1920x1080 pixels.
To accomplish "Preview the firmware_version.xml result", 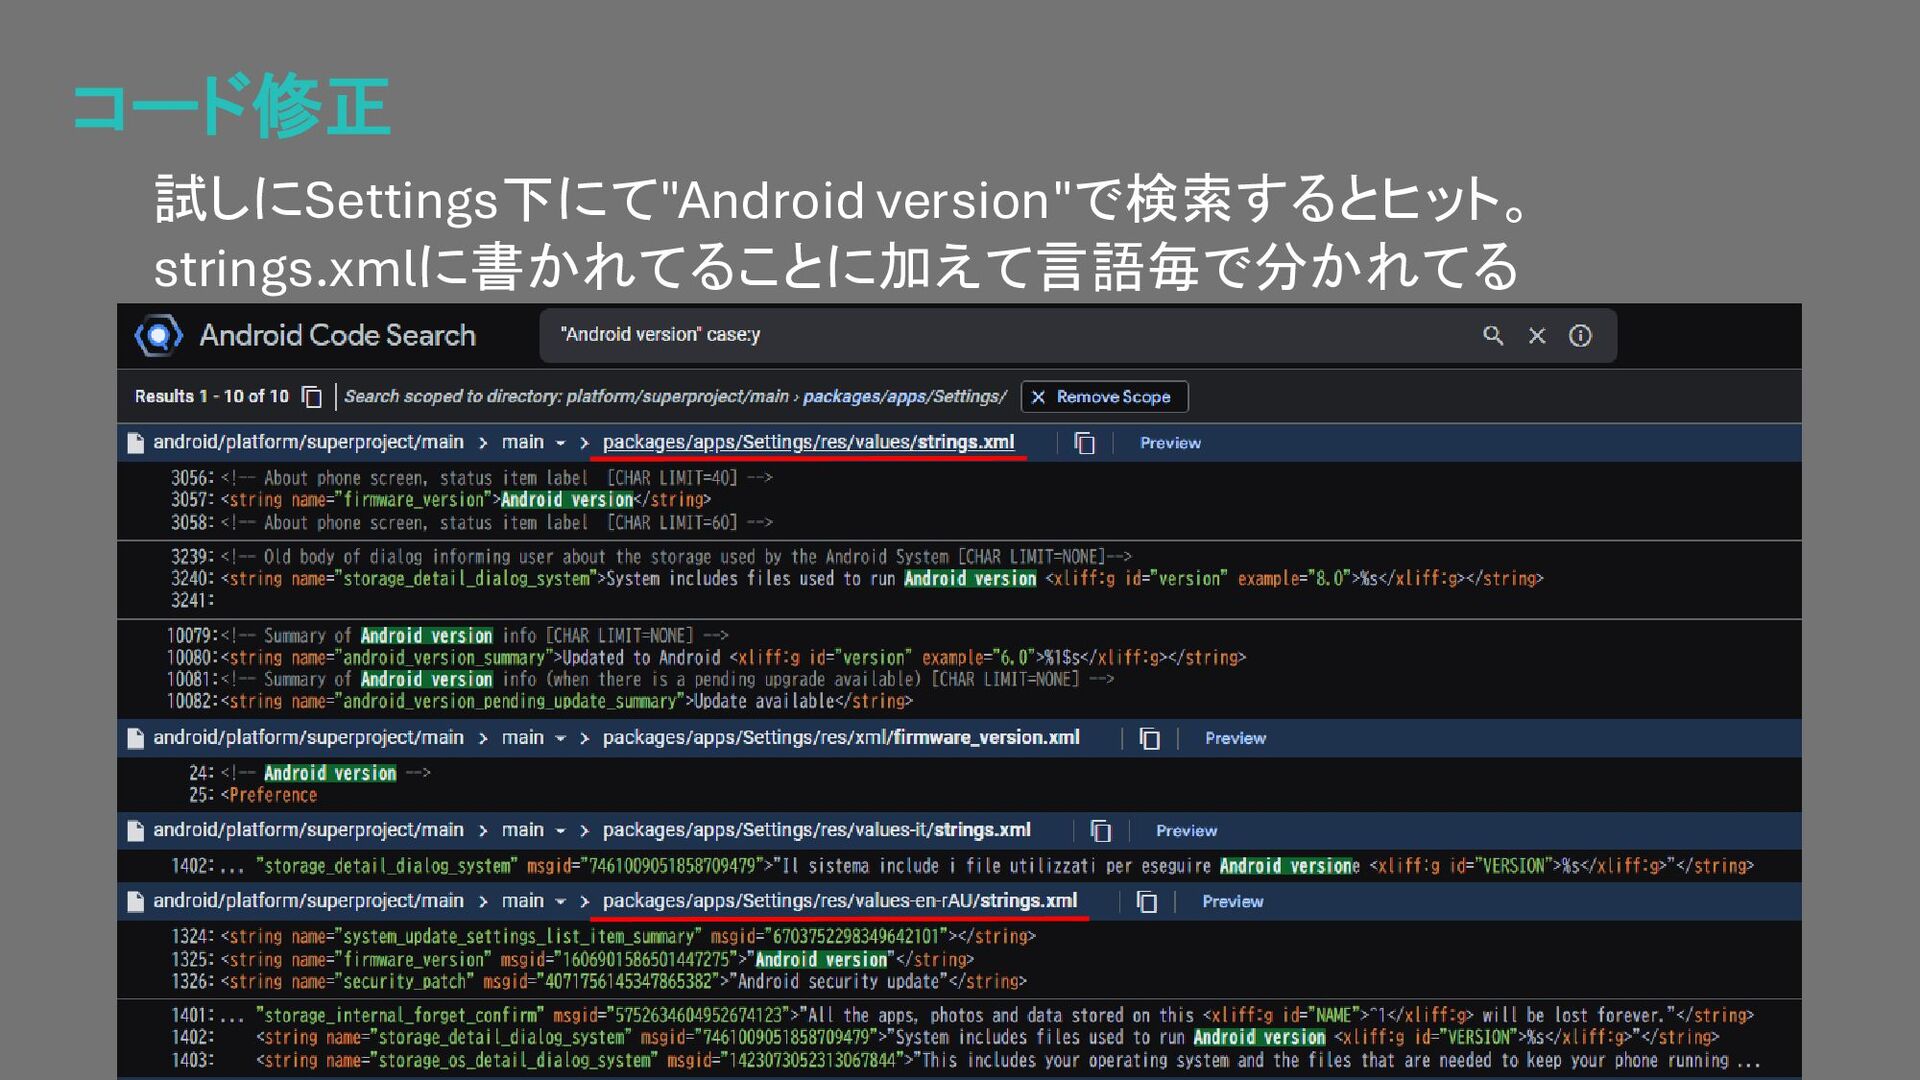I will point(1235,738).
